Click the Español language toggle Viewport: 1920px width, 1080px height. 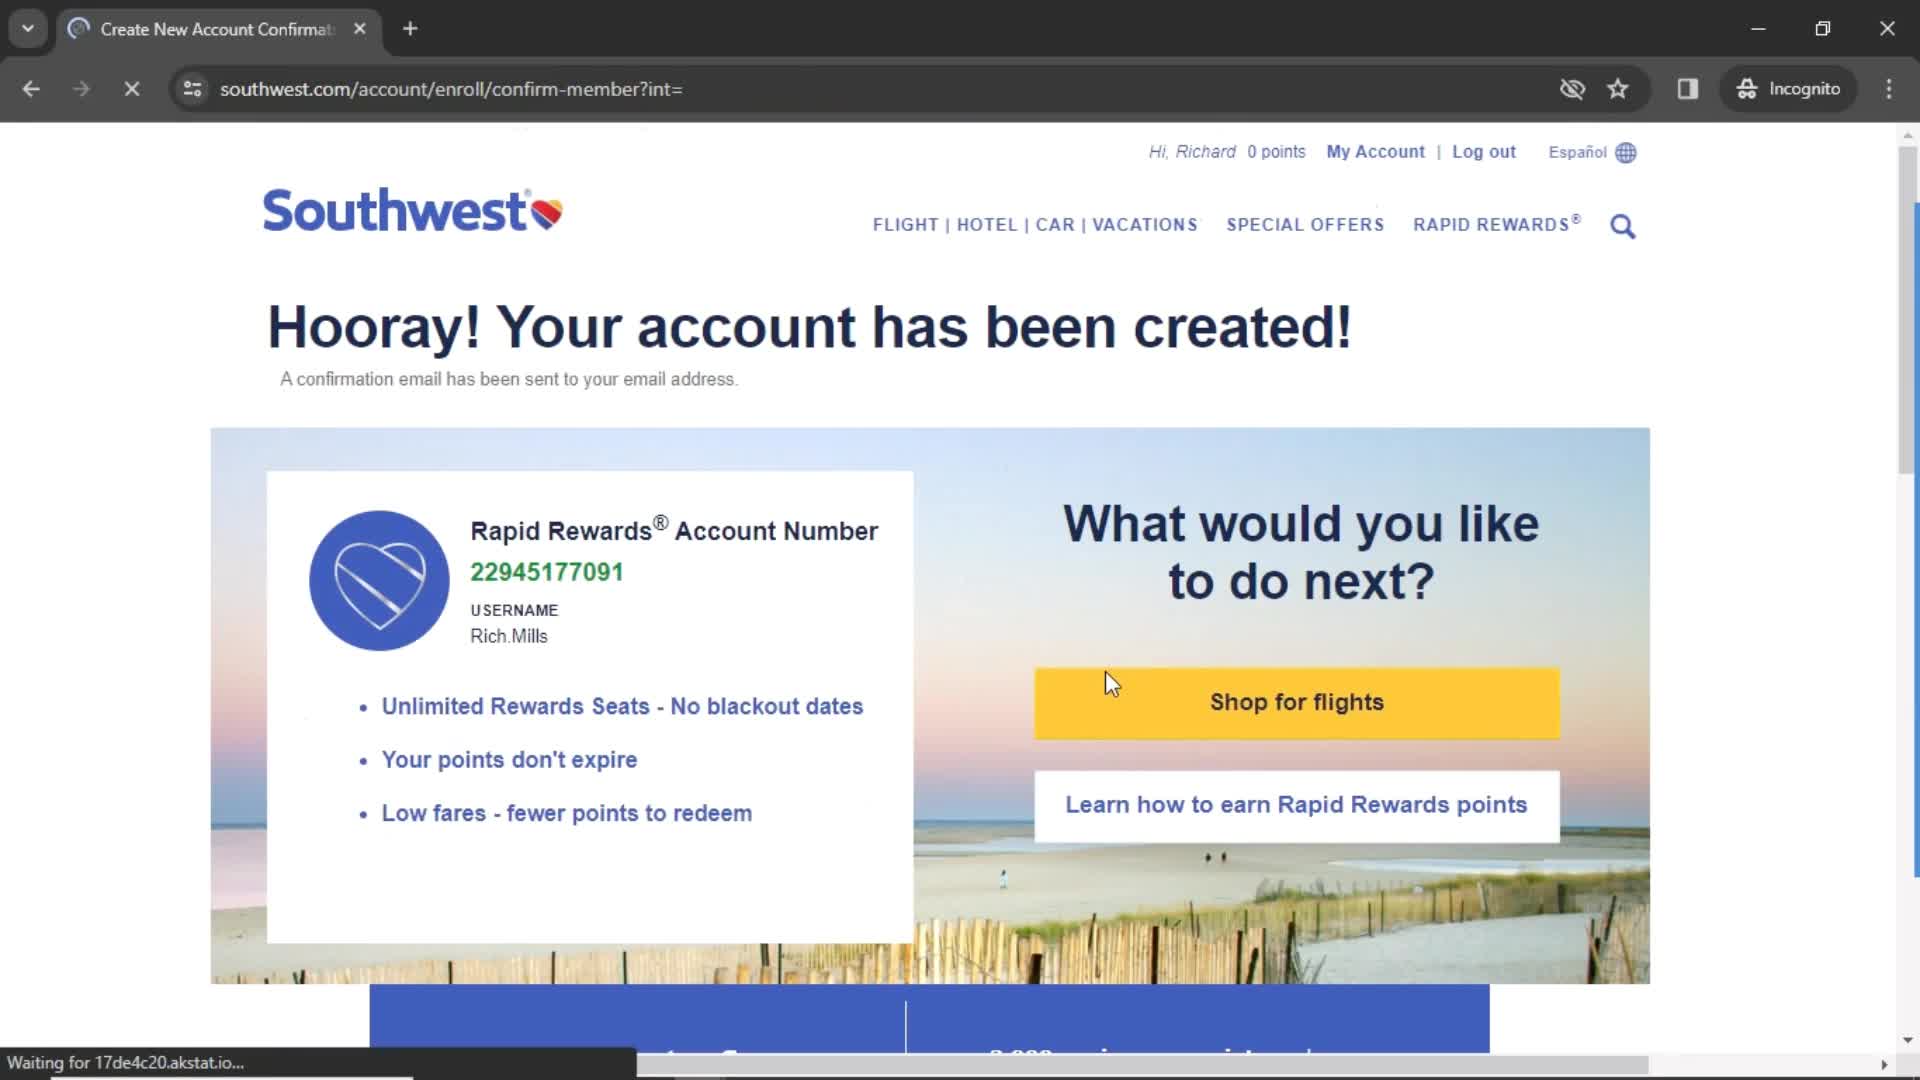1592,152
